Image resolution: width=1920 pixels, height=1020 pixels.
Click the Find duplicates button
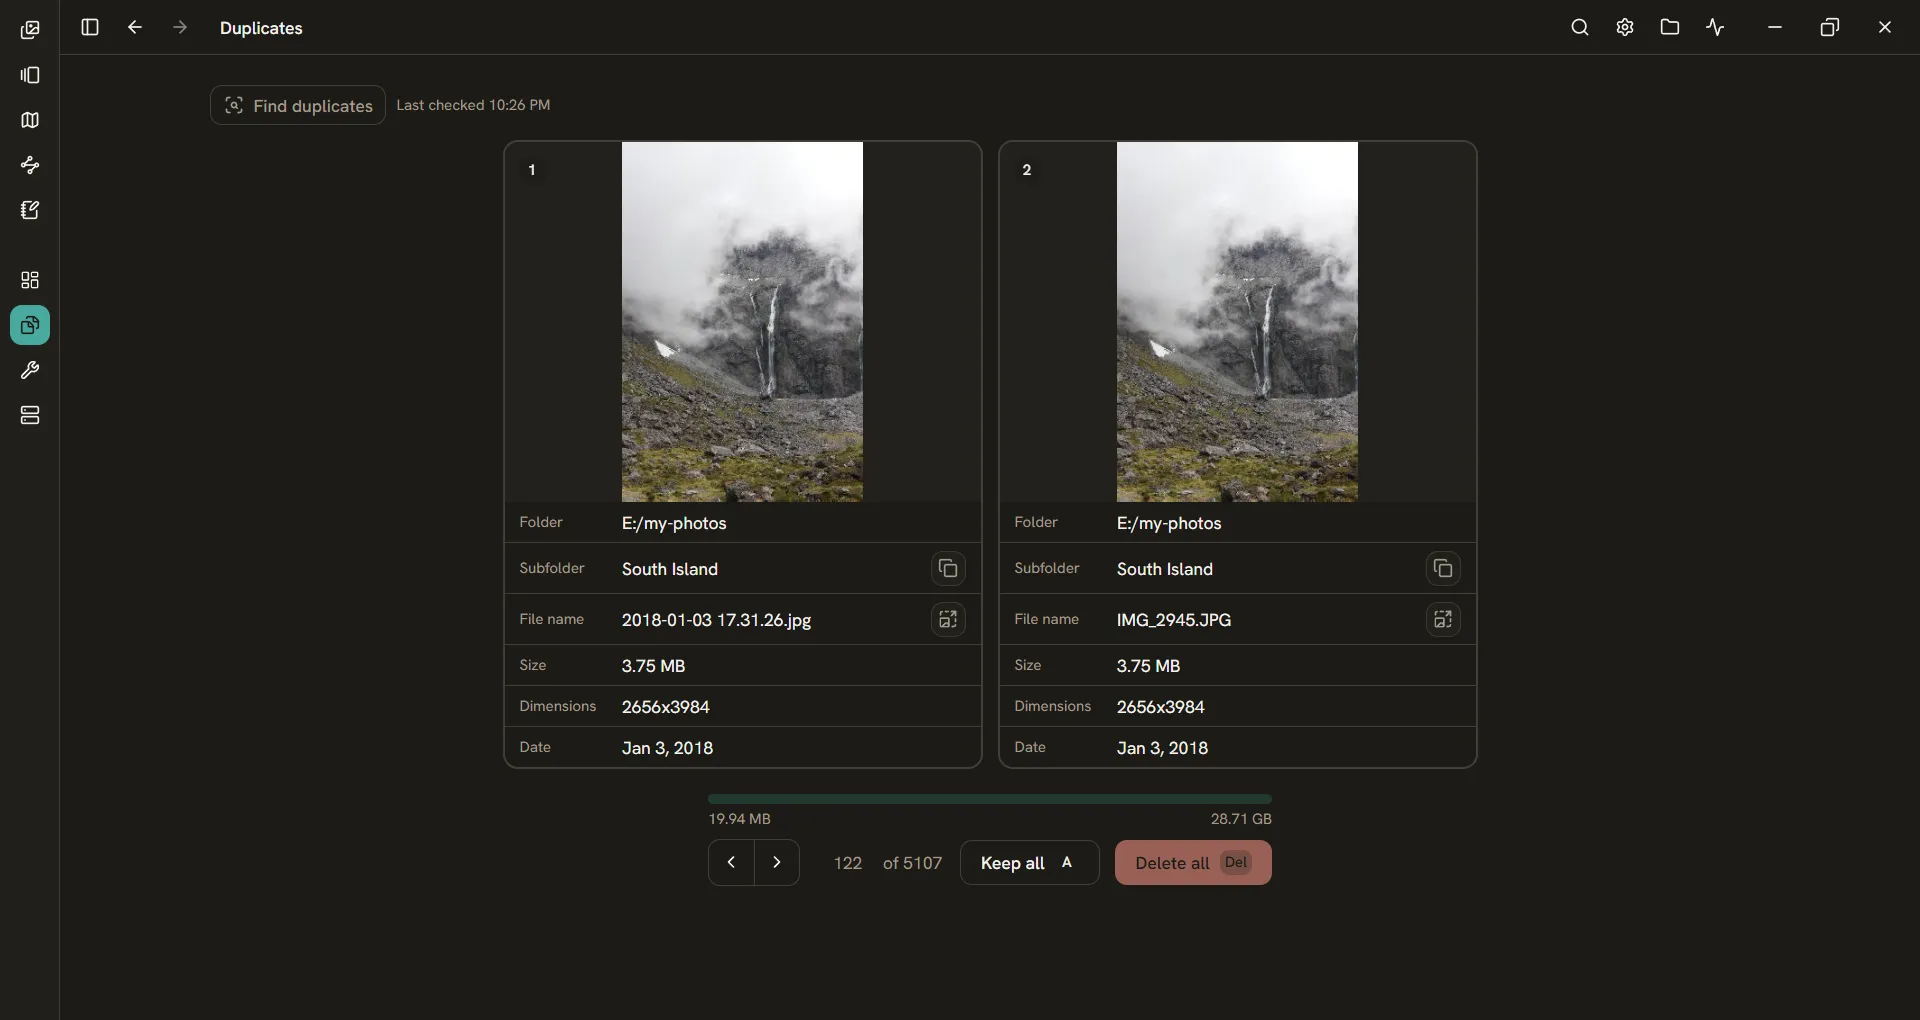pyautogui.click(x=298, y=105)
